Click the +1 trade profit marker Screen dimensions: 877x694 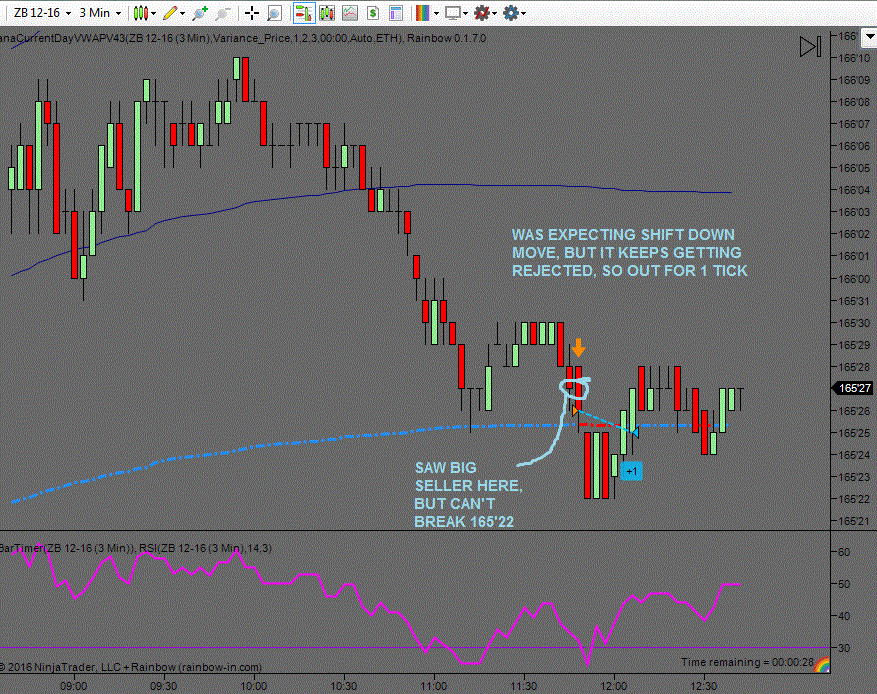click(x=631, y=471)
